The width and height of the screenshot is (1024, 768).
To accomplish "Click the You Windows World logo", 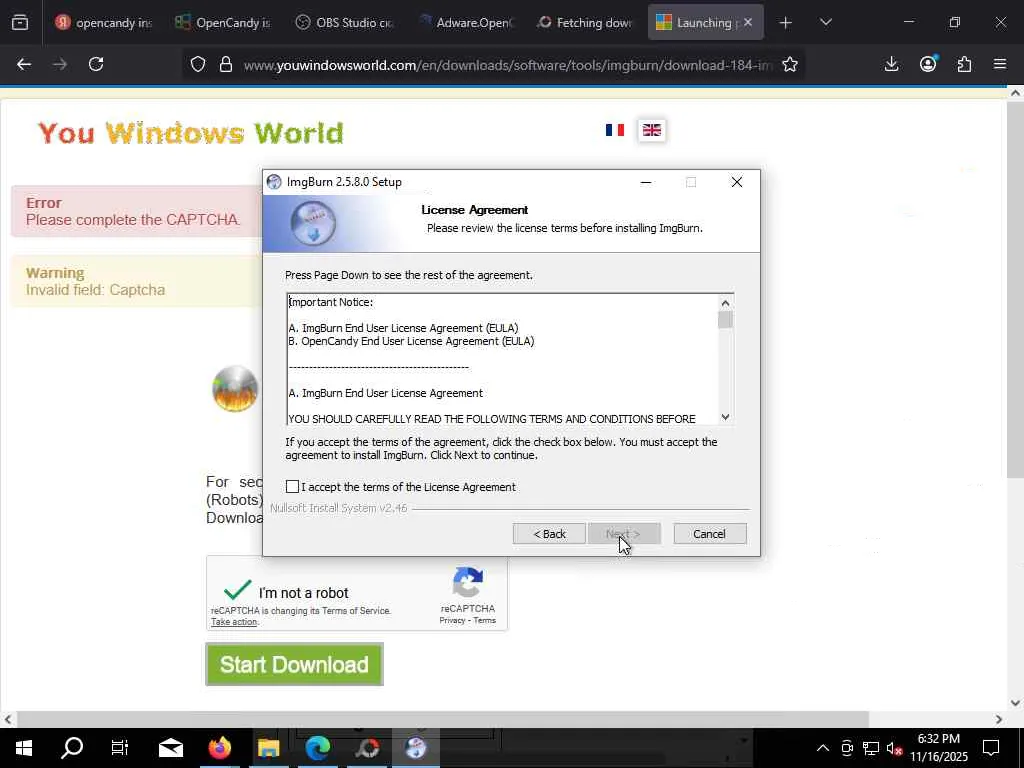I will tap(191, 133).
